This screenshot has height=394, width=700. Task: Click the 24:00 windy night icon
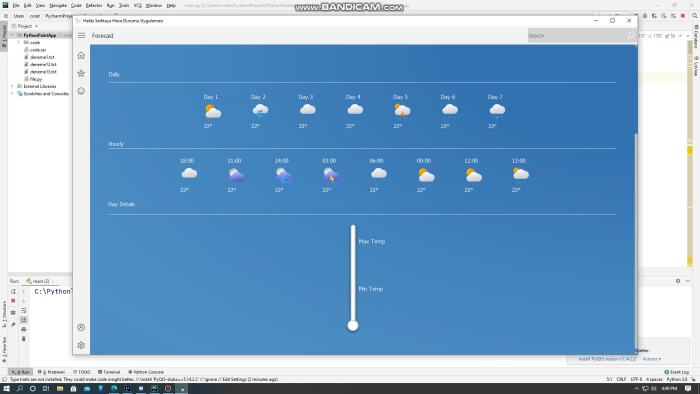click(x=284, y=175)
